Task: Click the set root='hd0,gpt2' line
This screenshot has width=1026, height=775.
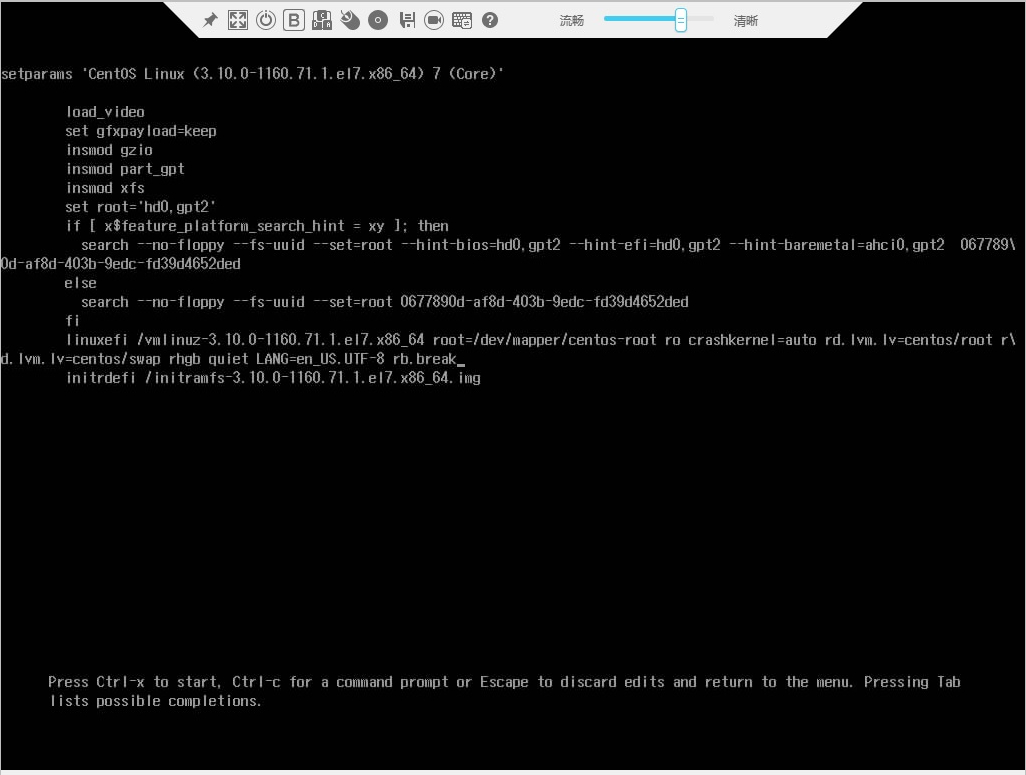Action: (x=140, y=207)
